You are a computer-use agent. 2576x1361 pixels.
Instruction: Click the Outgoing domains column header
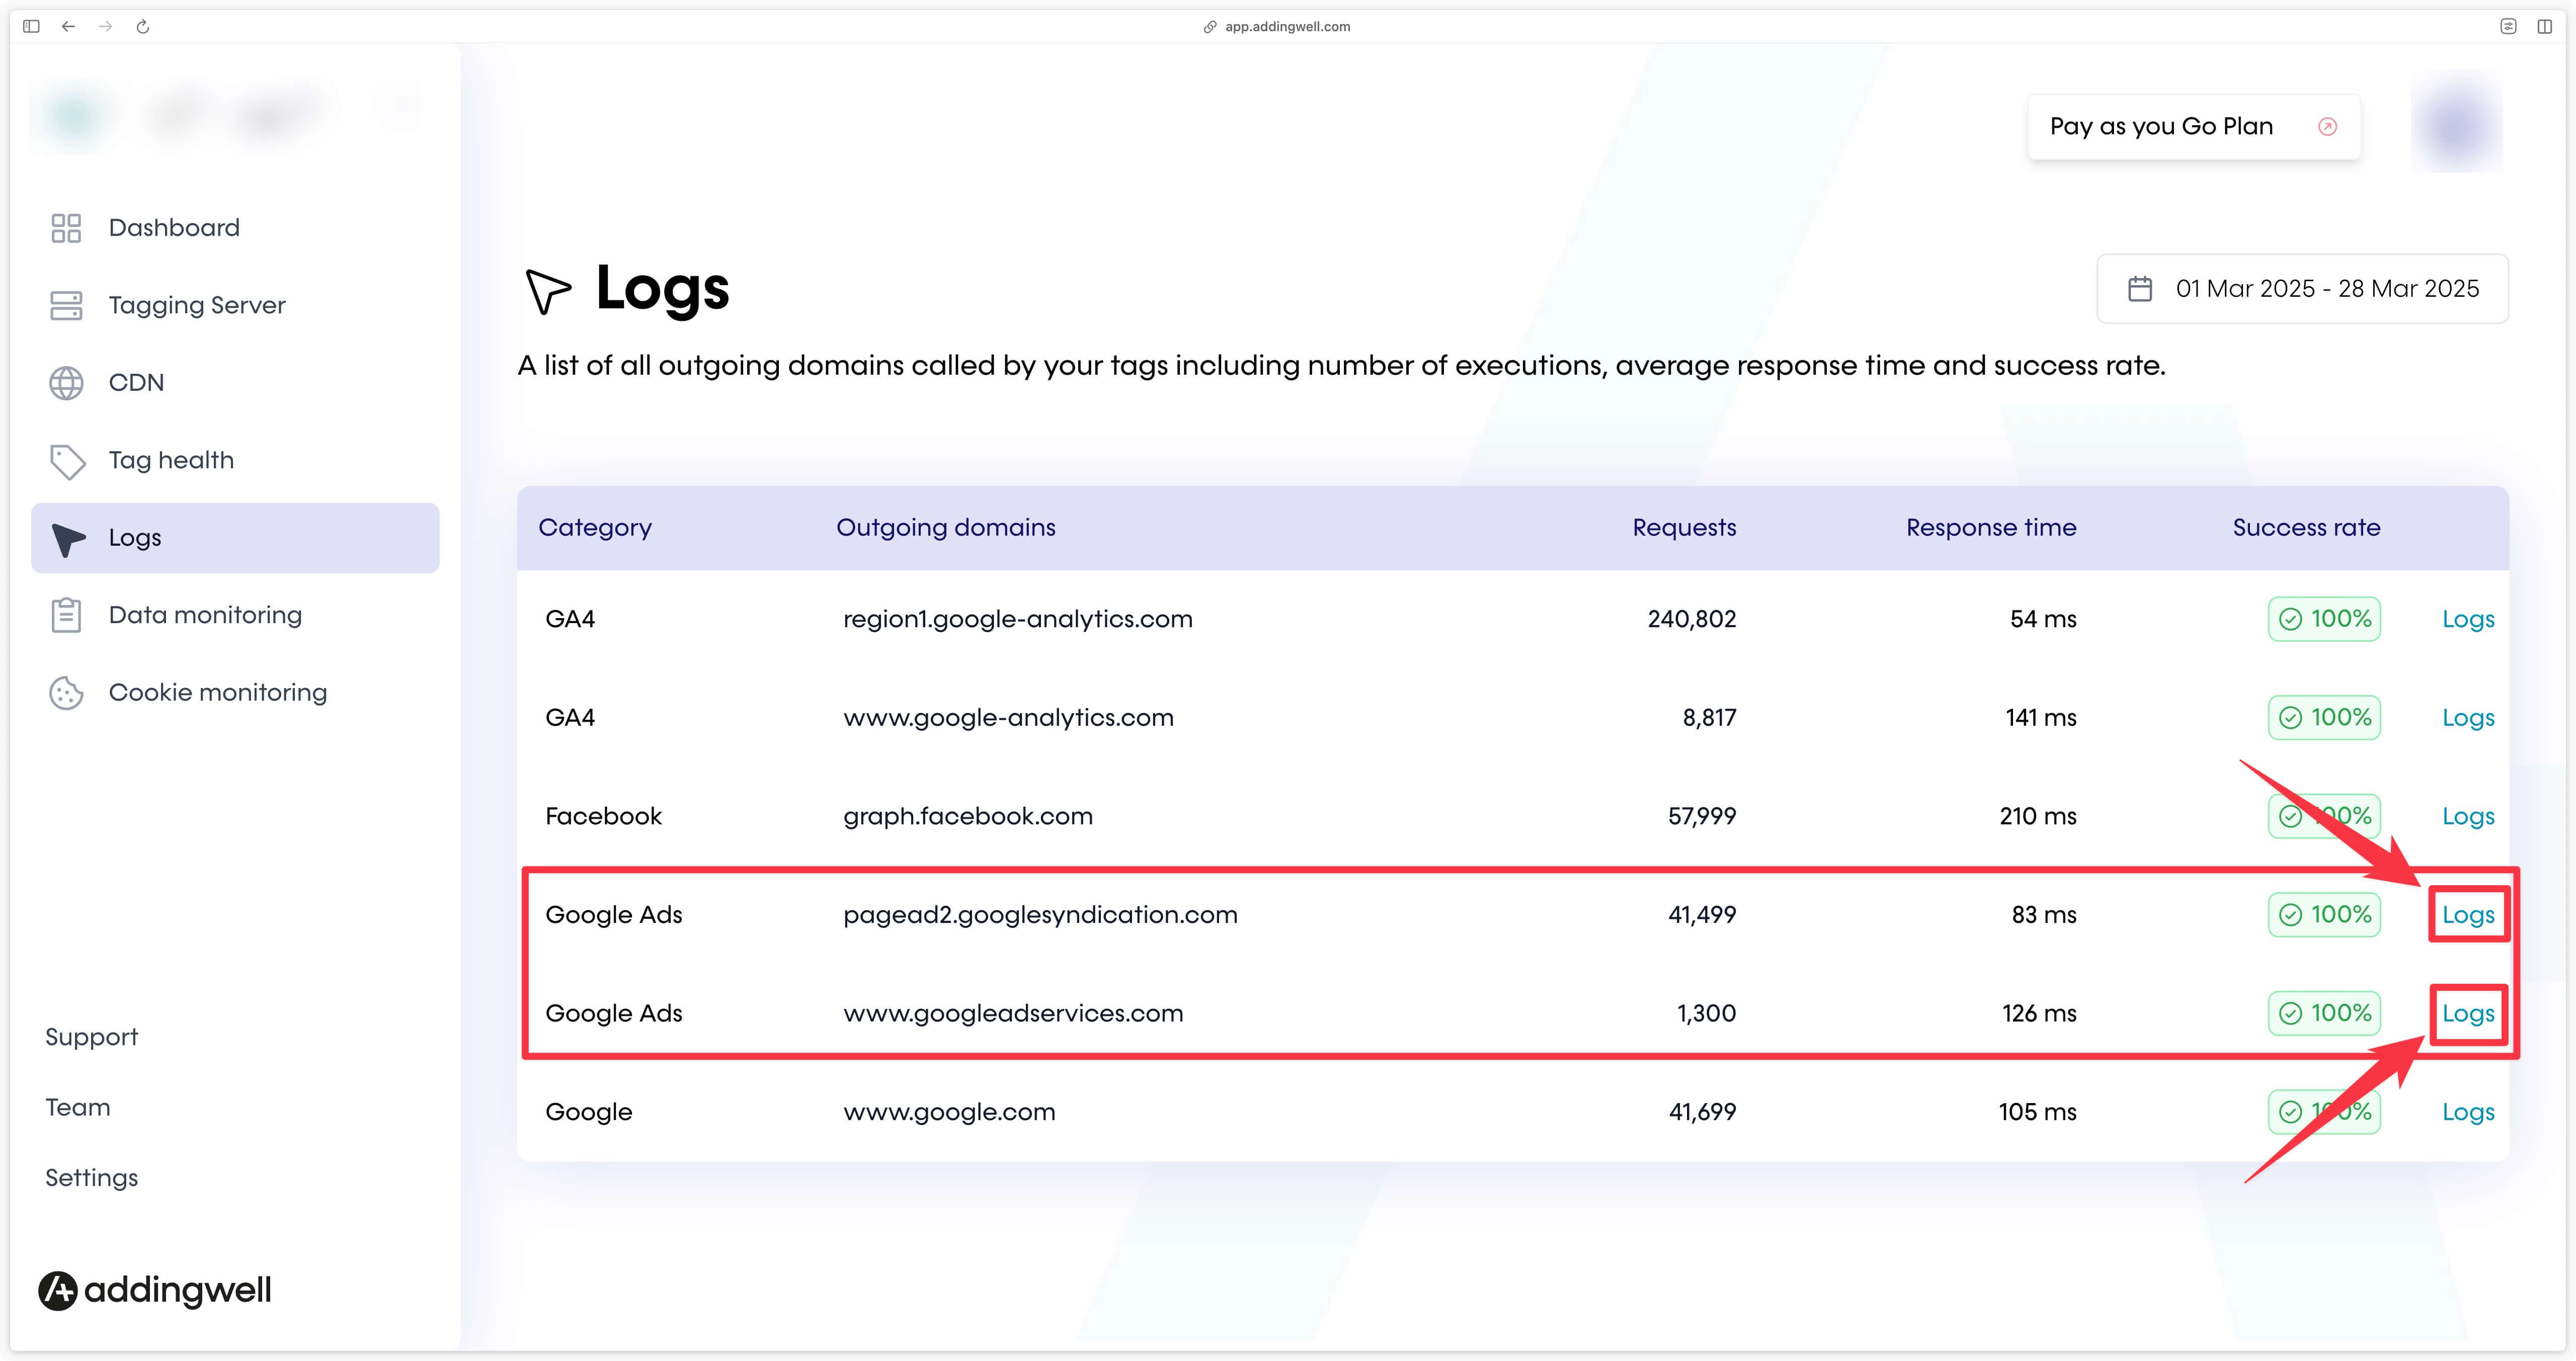tap(945, 528)
